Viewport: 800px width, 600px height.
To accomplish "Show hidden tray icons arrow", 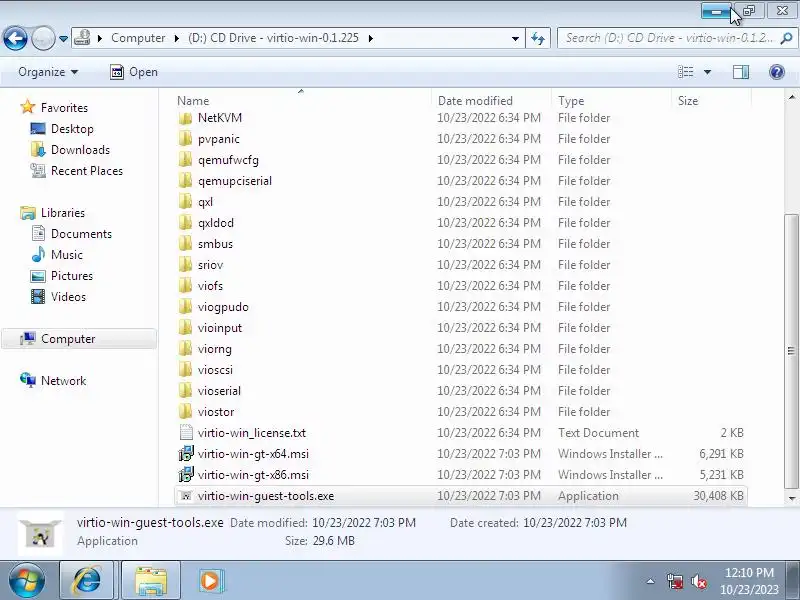I will pos(650,581).
